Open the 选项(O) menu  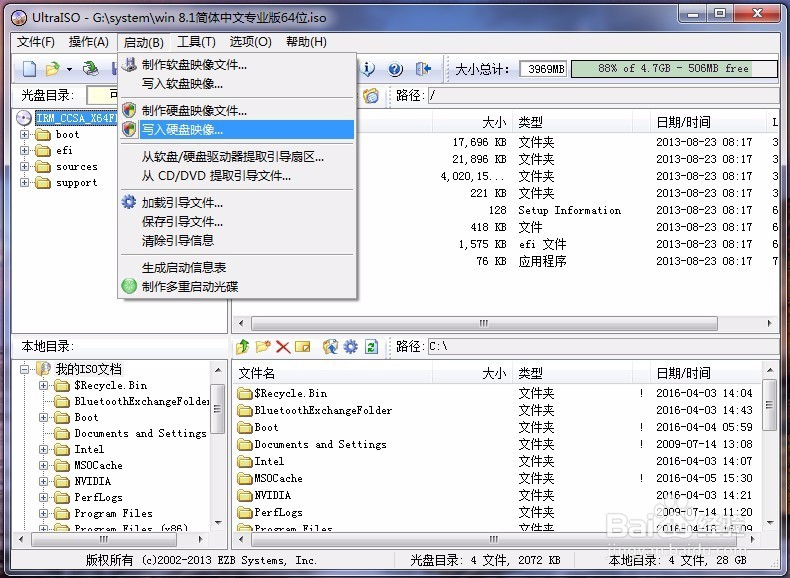pyautogui.click(x=250, y=42)
